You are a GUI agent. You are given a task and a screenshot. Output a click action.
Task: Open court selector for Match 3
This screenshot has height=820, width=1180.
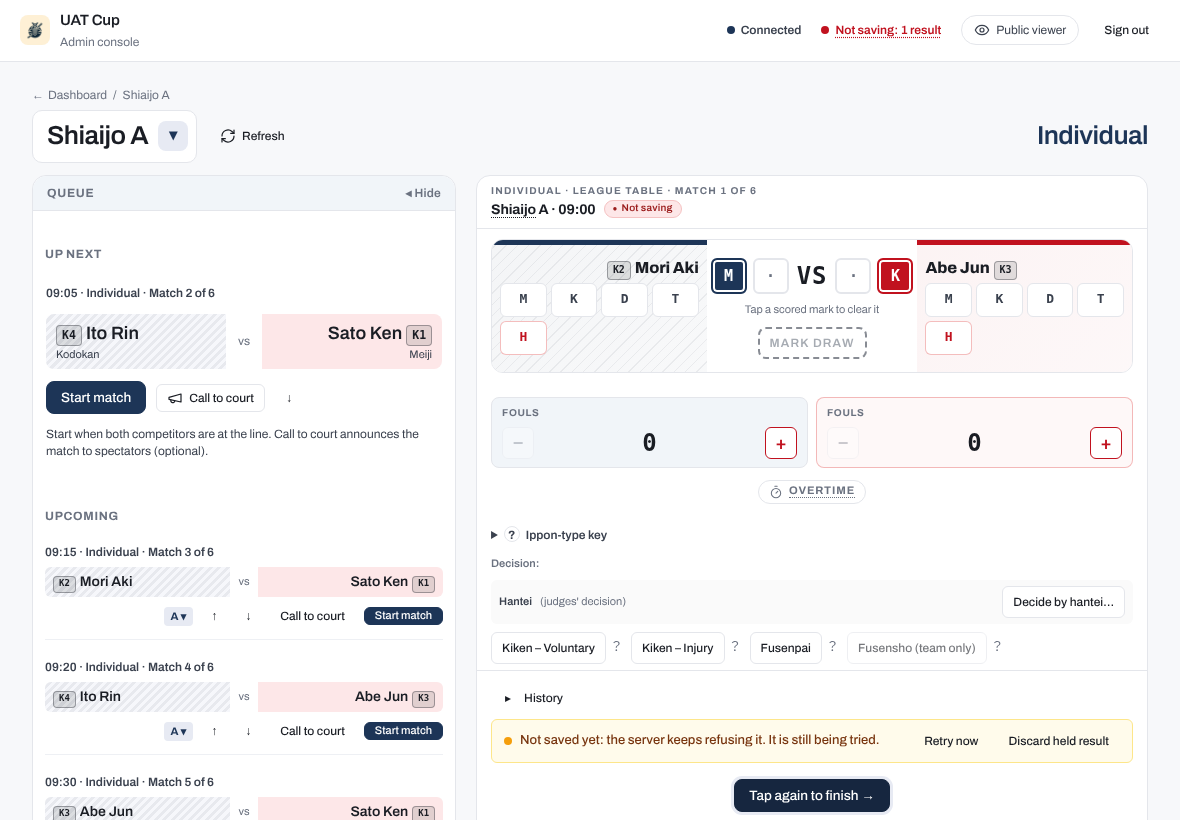[x=178, y=616]
